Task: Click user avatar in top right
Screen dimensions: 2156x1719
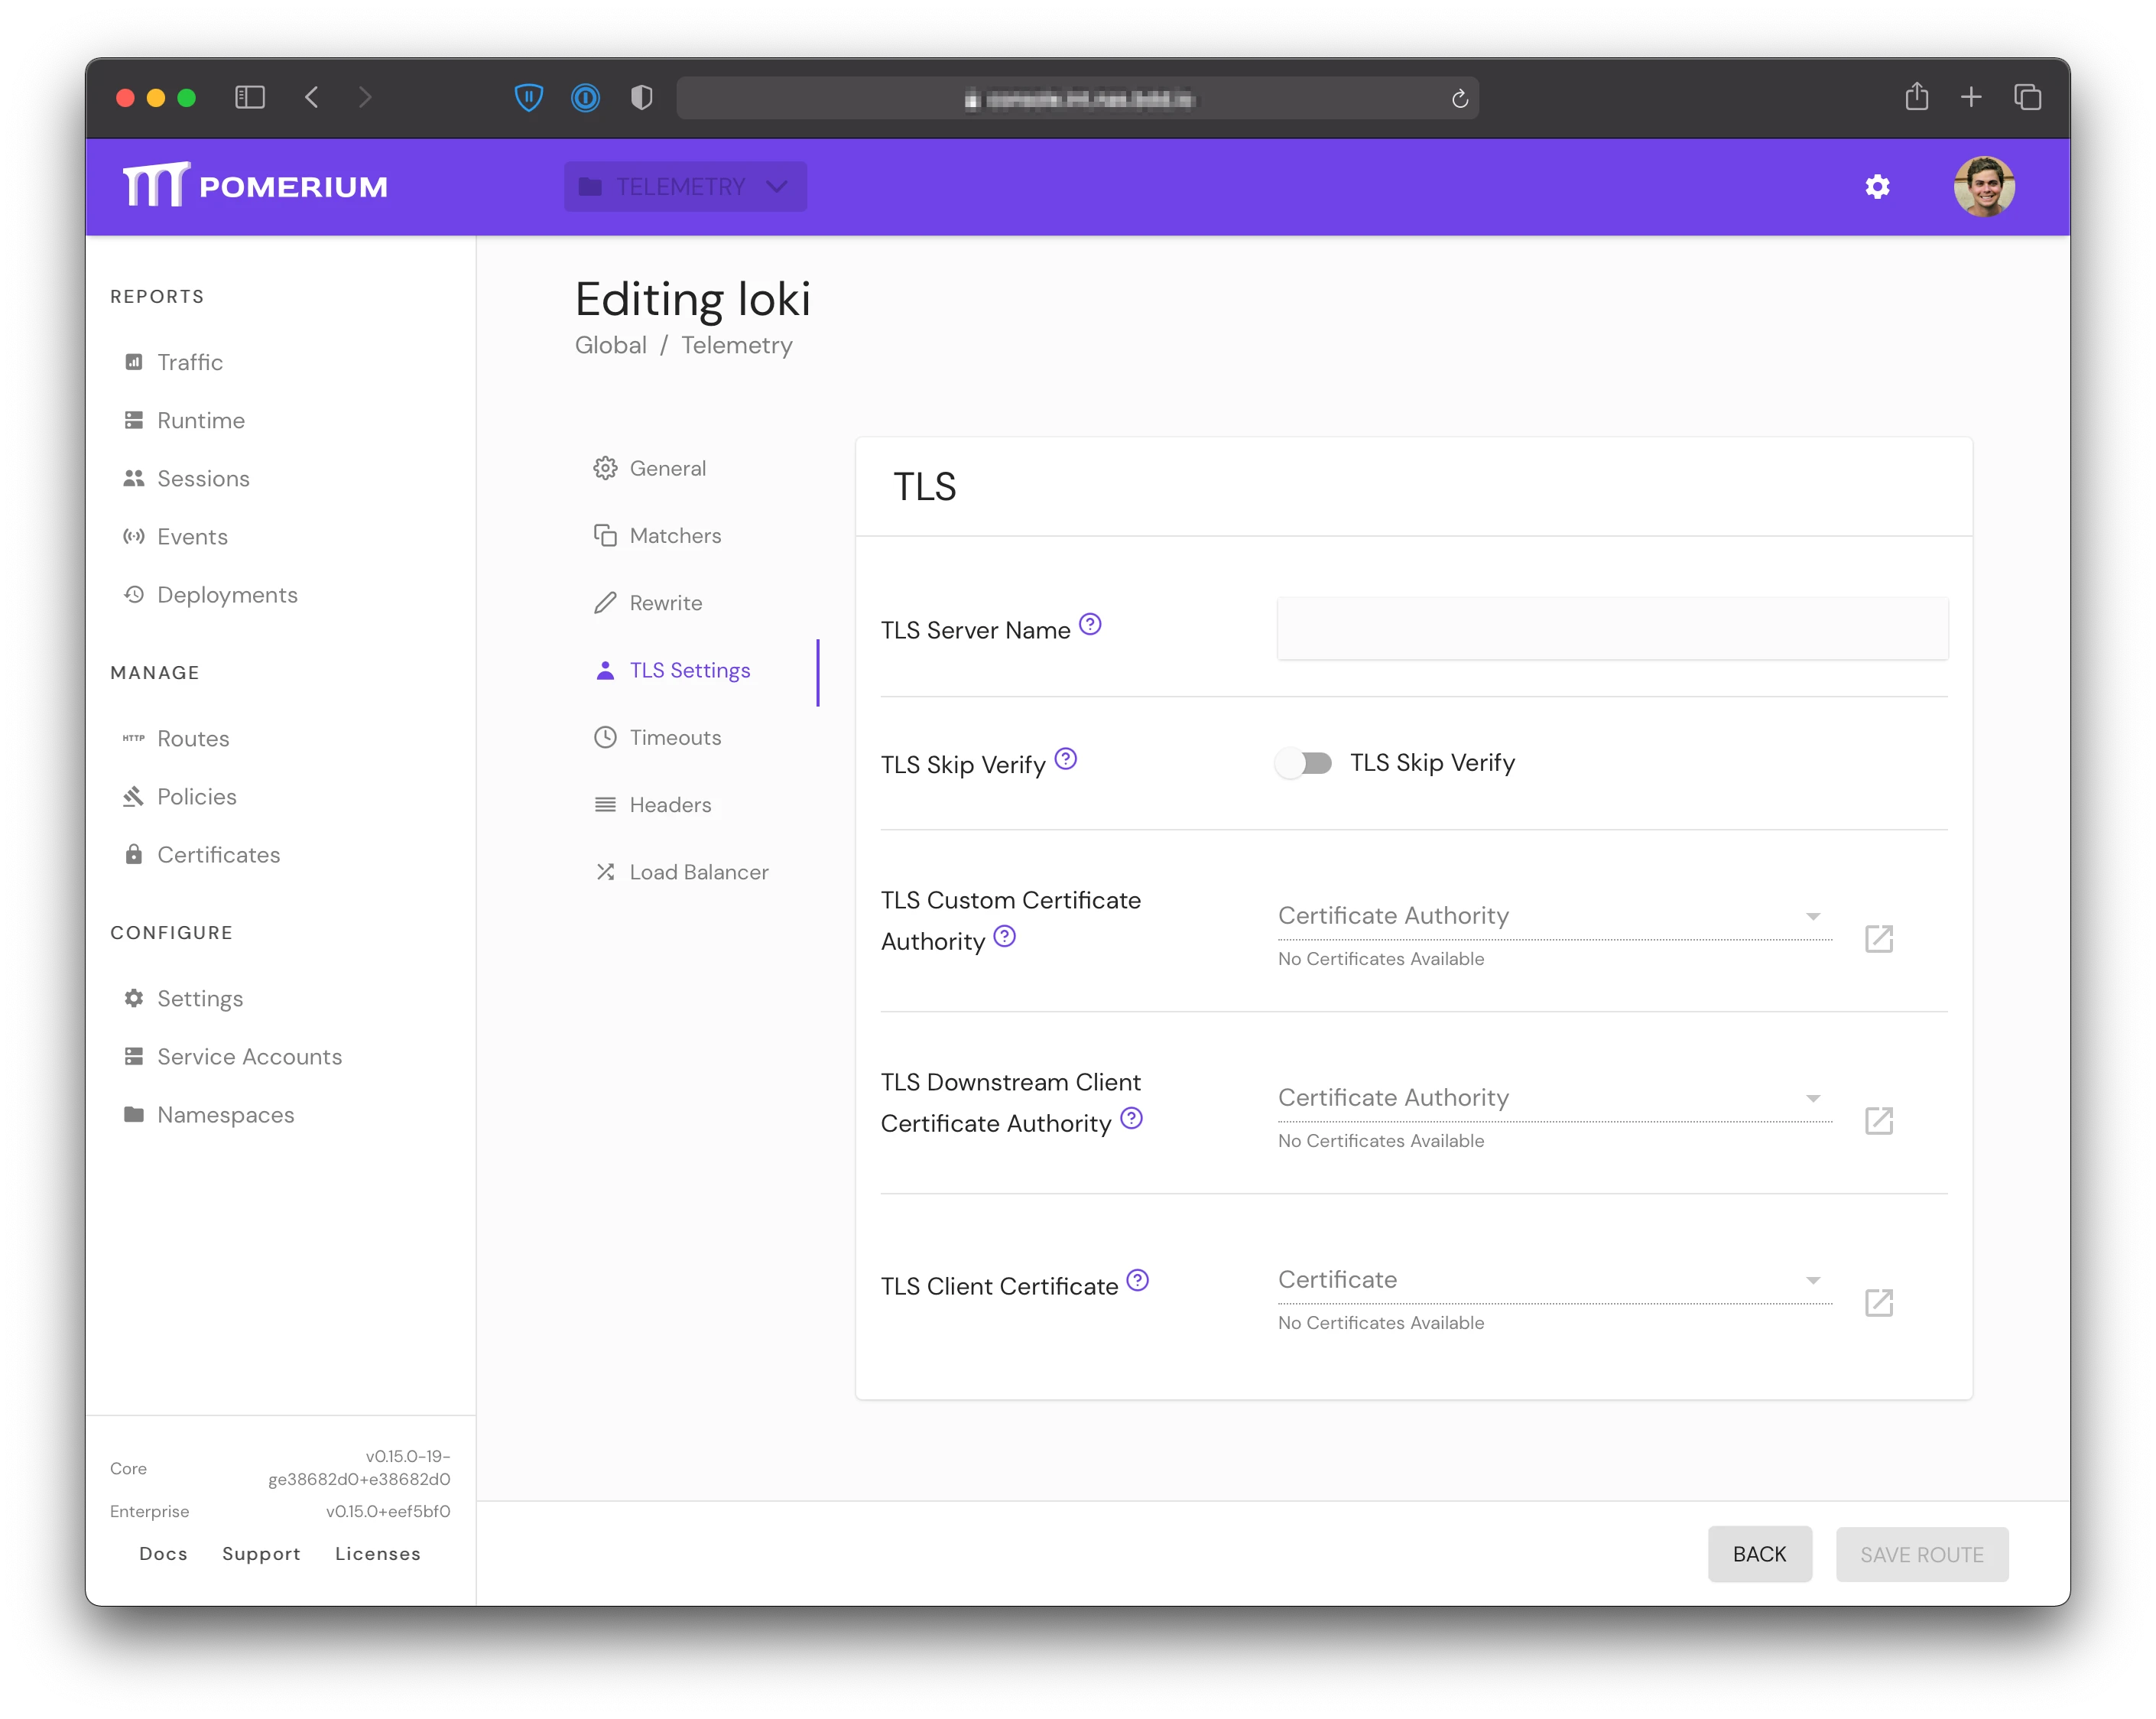Action: coord(1986,187)
